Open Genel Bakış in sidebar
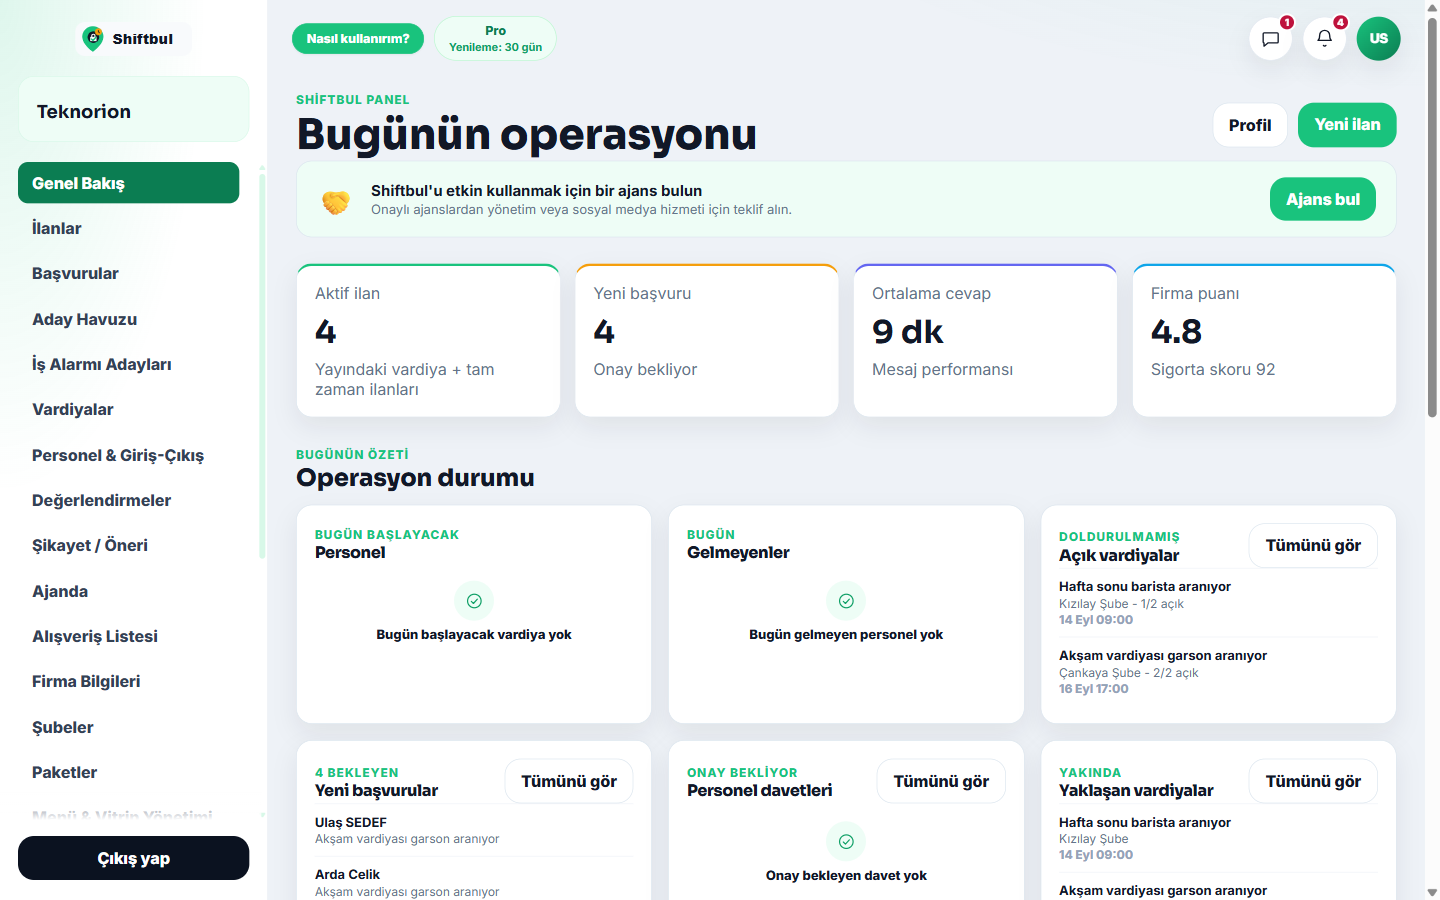Image resolution: width=1440 pixels, height=900 pixels. coord(128,183)
